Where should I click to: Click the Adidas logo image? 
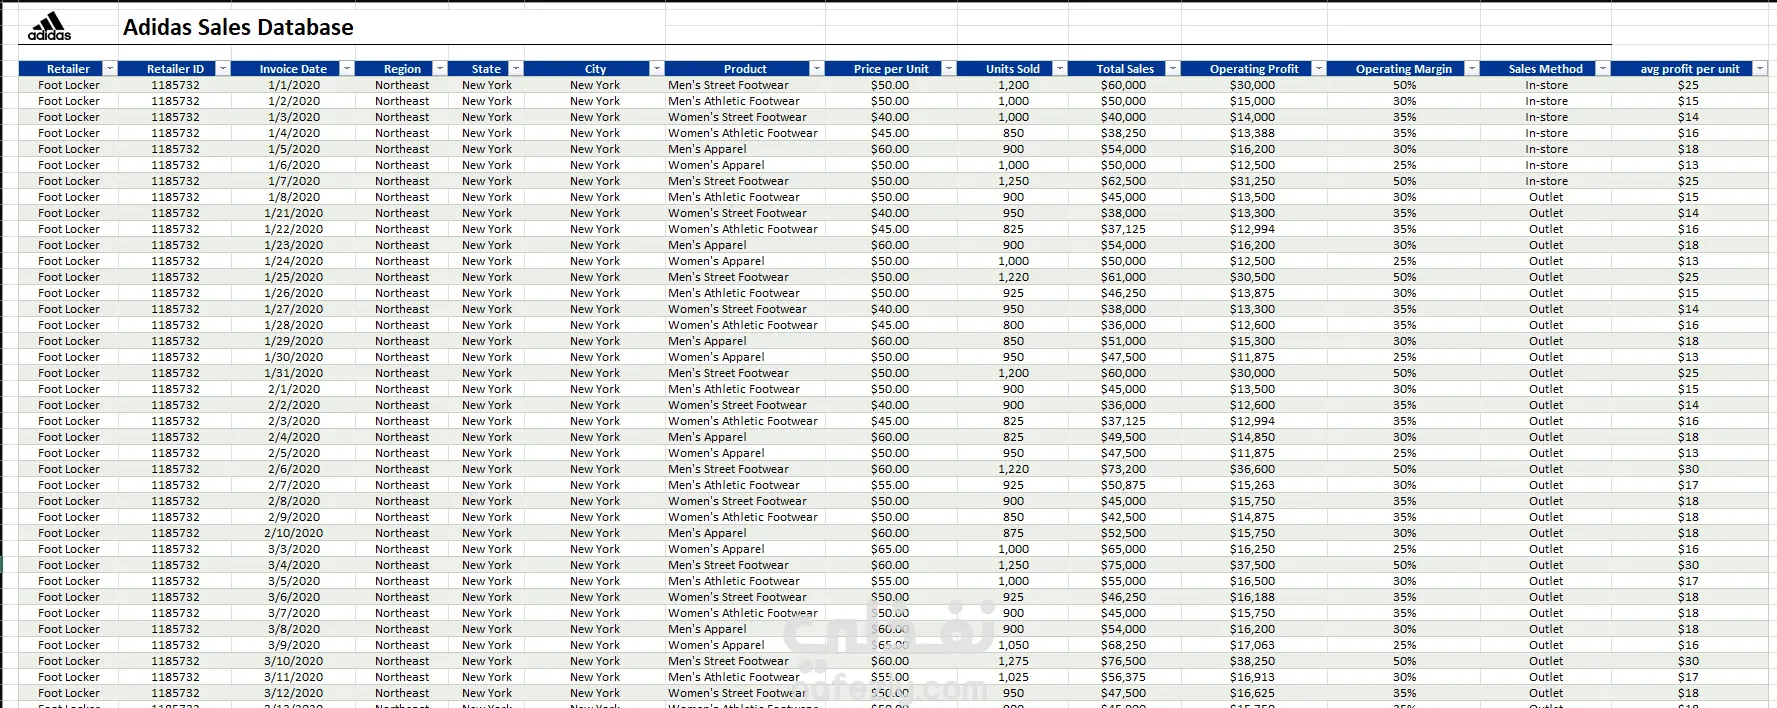click(49, 27)
